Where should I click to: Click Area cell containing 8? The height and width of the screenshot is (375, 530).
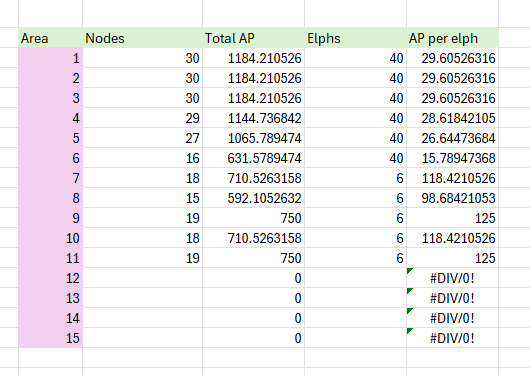[x=50, y=198]
